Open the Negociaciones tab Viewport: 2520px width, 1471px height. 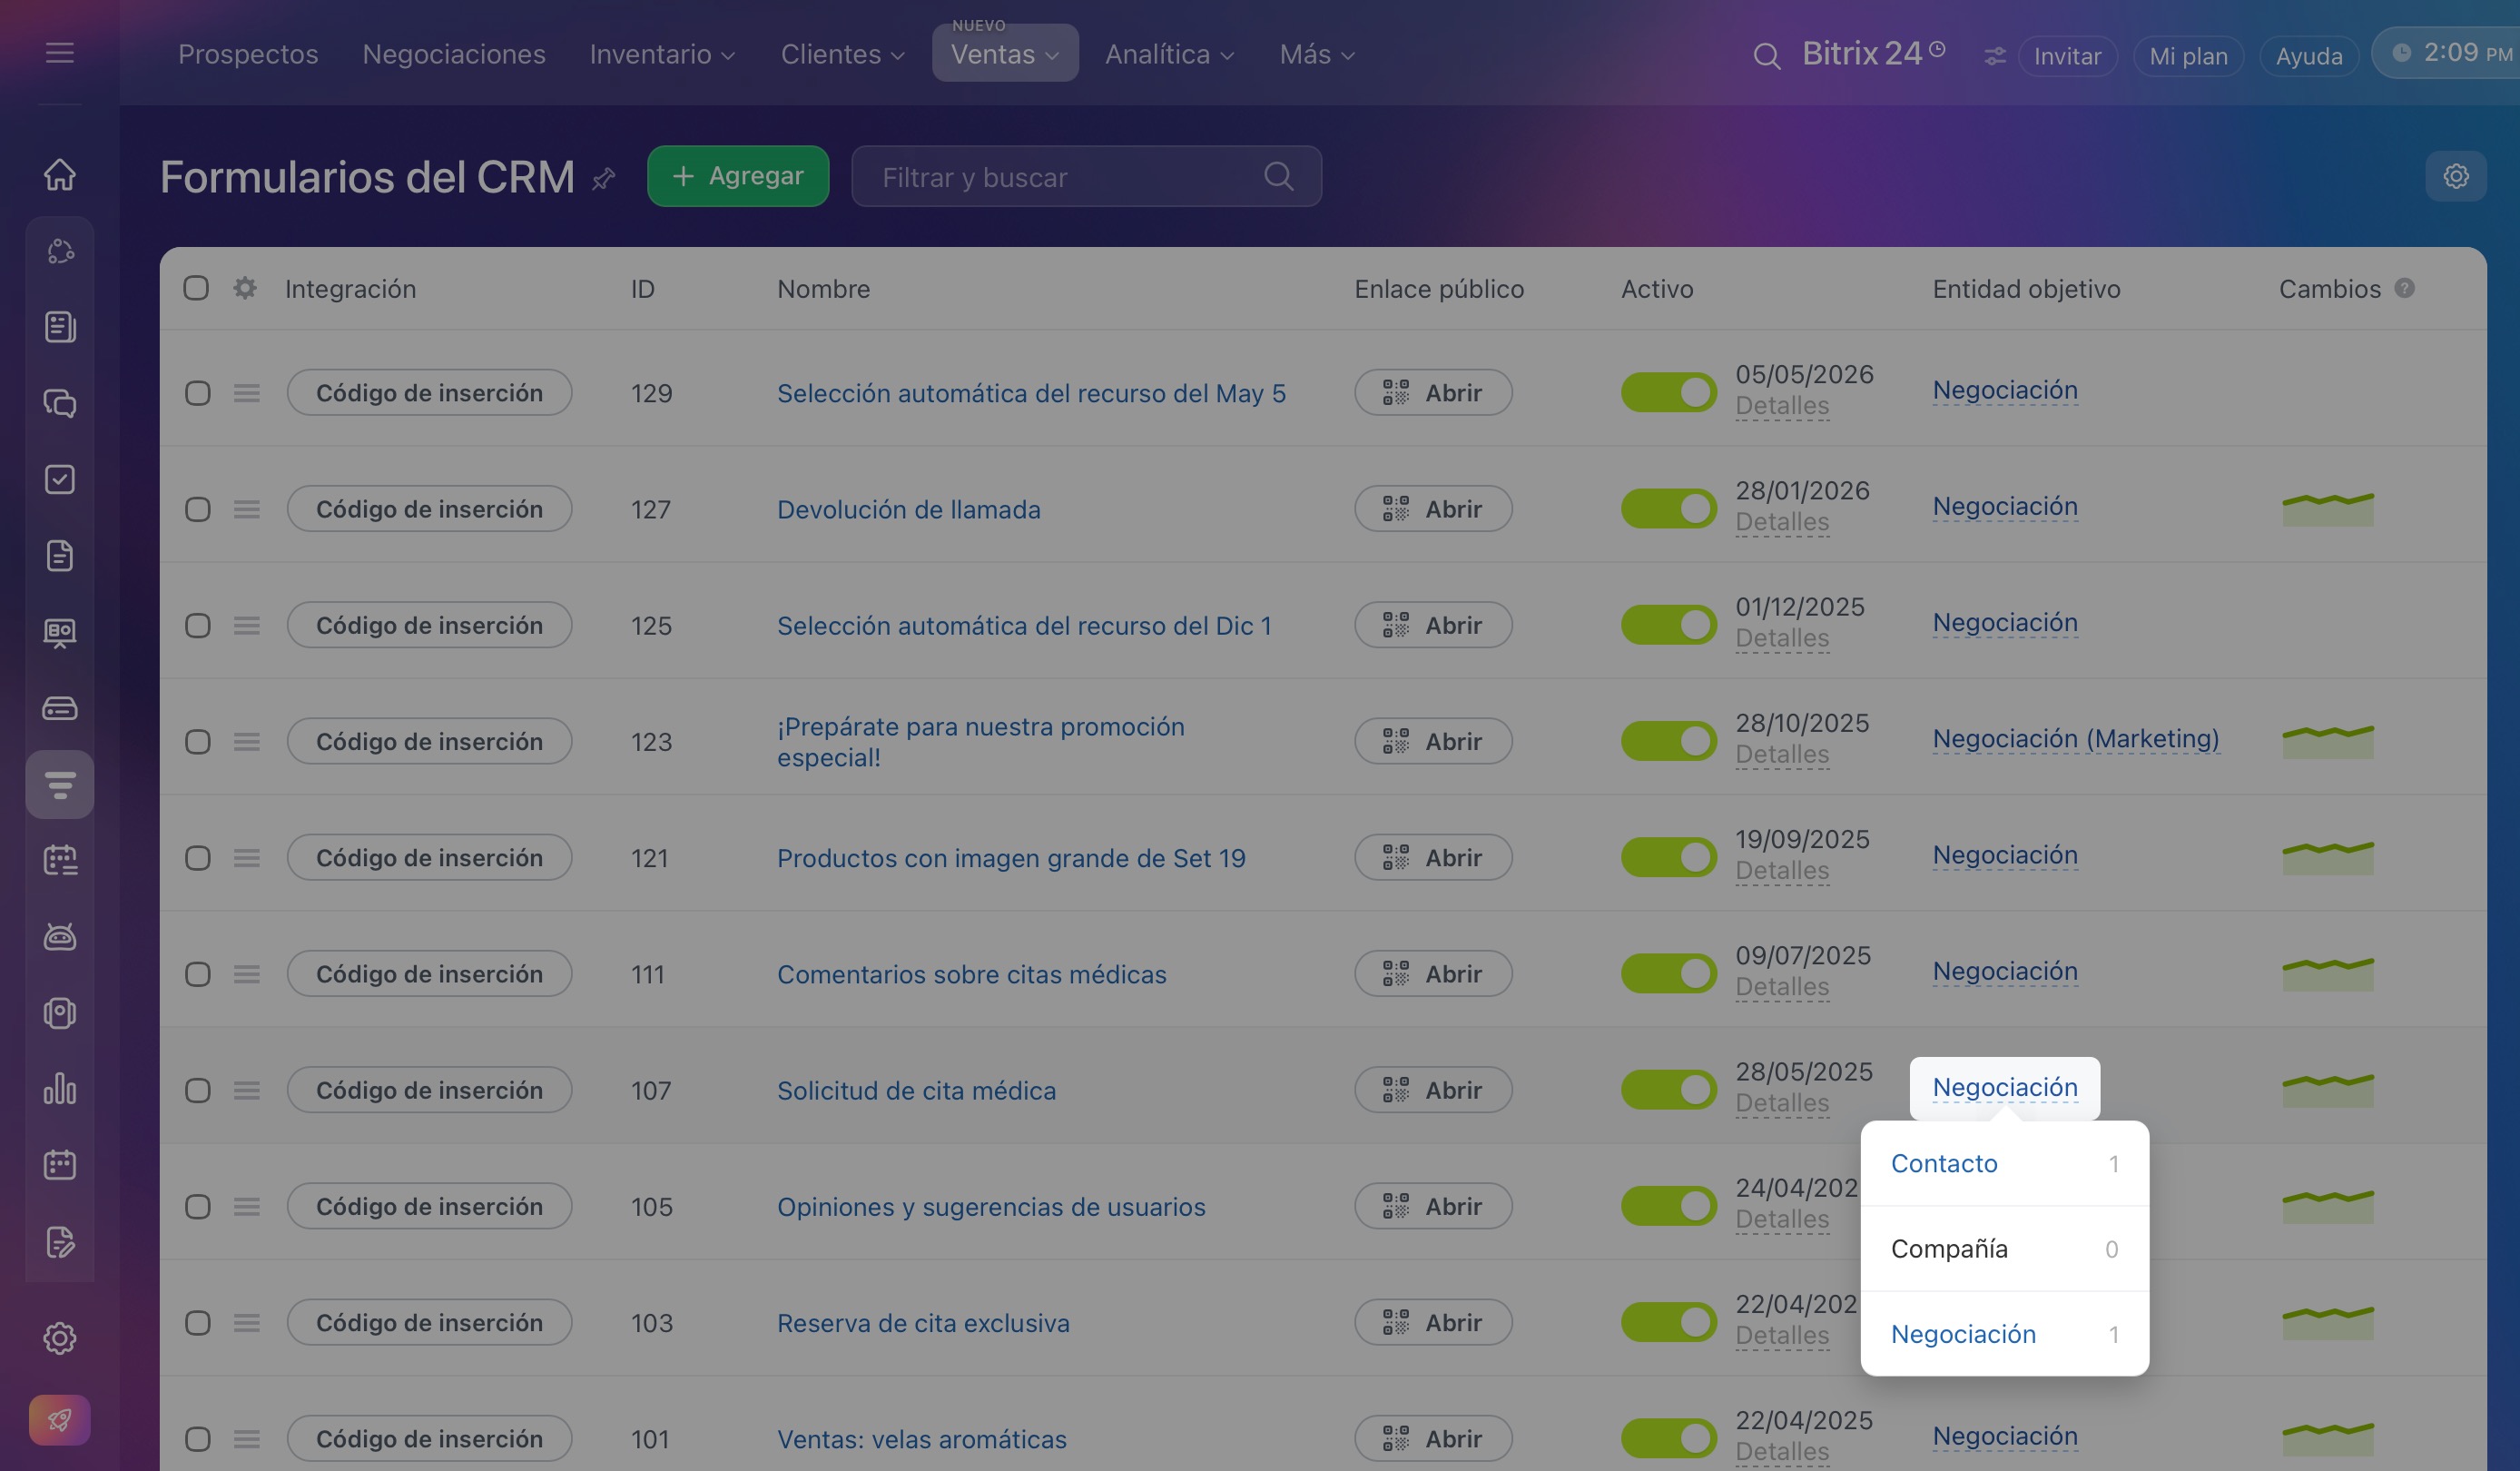click(454, 54)
